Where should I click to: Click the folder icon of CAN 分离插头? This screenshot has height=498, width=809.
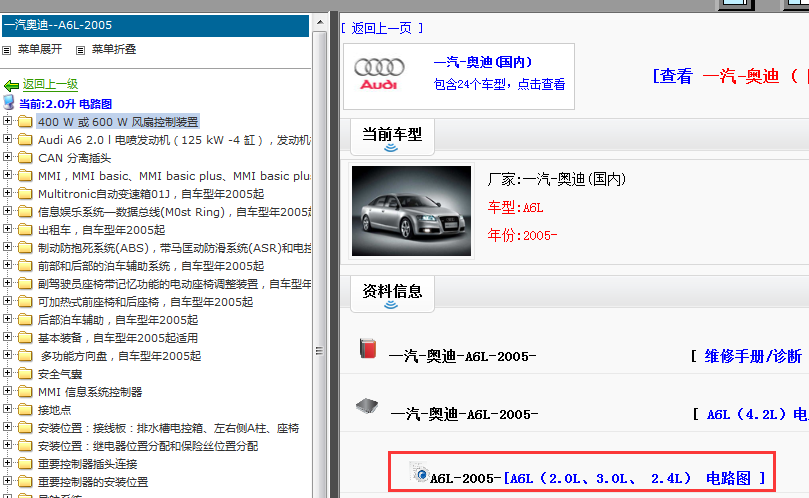pyautogui.click(x=25, y=157)
